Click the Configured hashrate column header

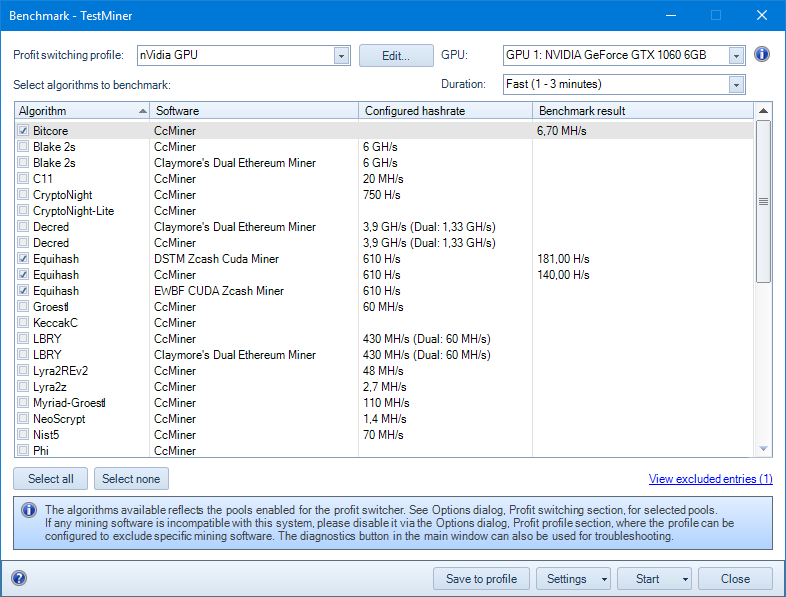445,111
